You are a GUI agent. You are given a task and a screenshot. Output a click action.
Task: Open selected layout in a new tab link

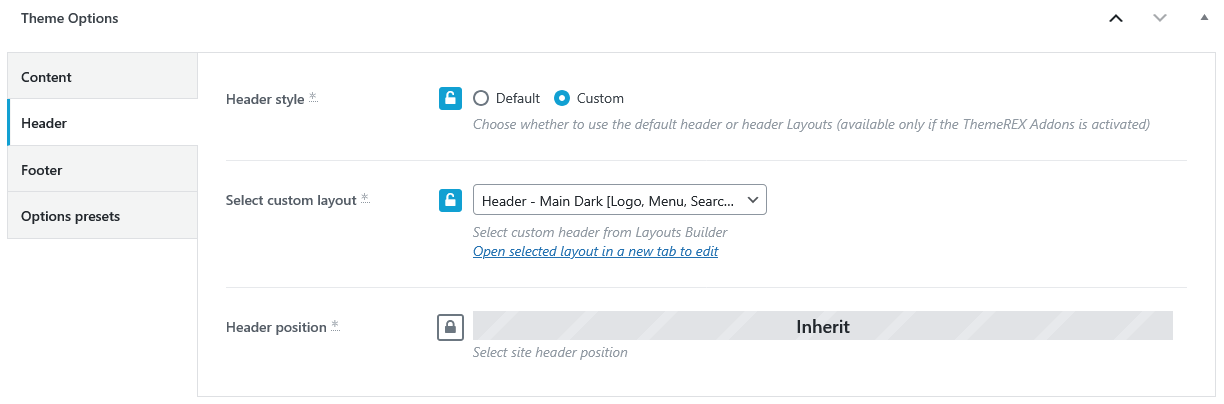[595, 251]
